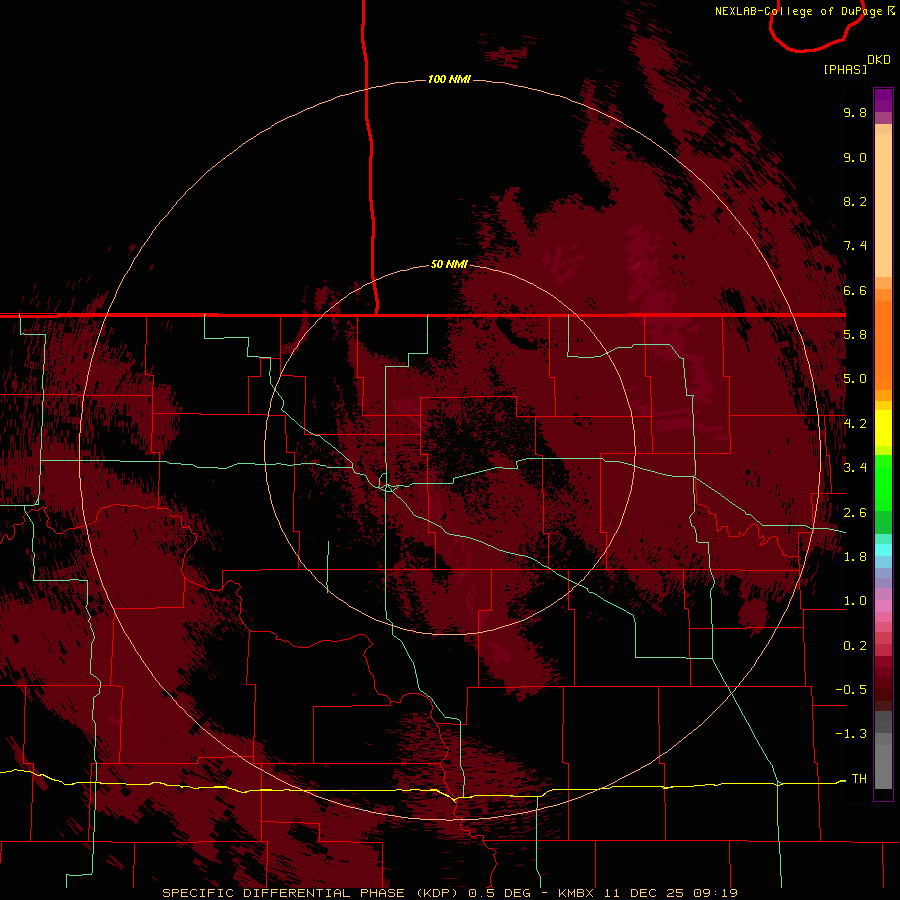Click the 9.0 value on the scale
Image resolution: width=900 pixels, height=900 pixels.
(855, 157)
